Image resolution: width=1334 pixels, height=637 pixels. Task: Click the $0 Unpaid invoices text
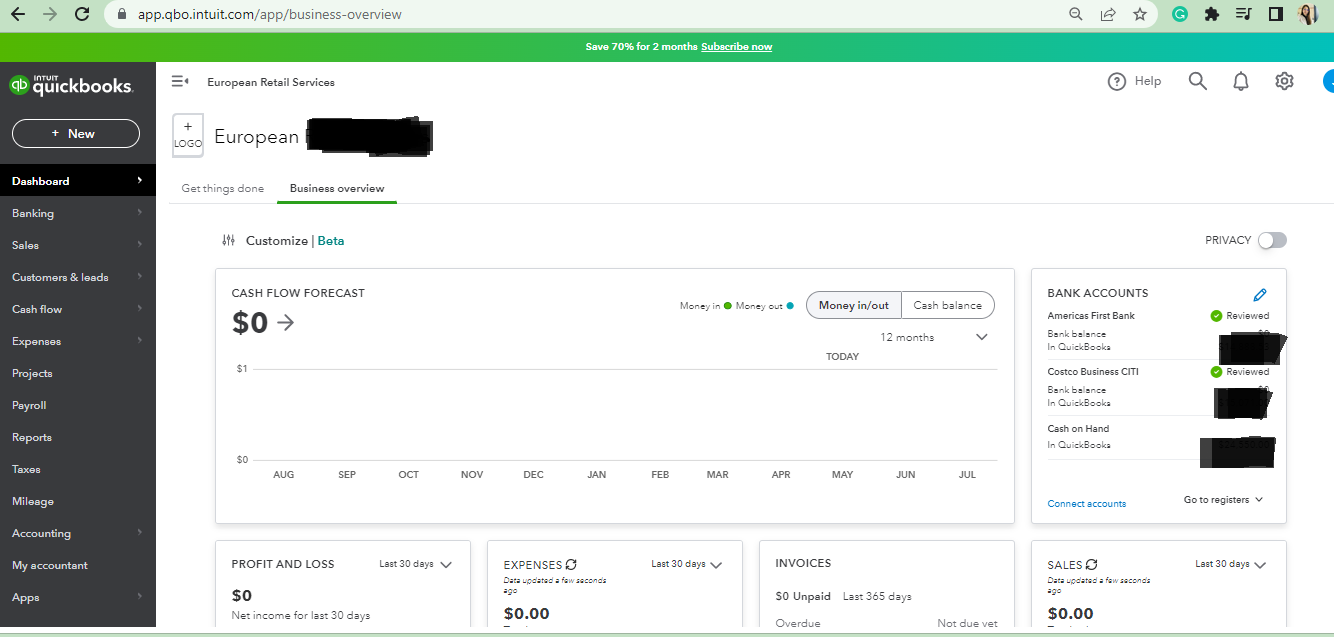point(803,596)
